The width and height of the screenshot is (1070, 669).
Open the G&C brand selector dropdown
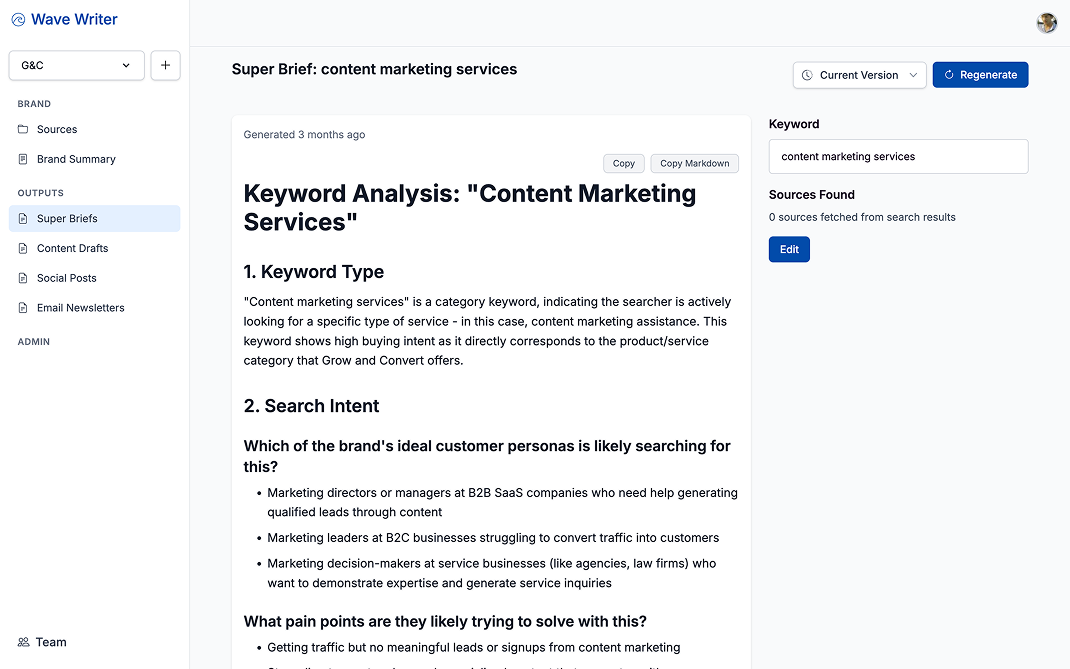76,66
